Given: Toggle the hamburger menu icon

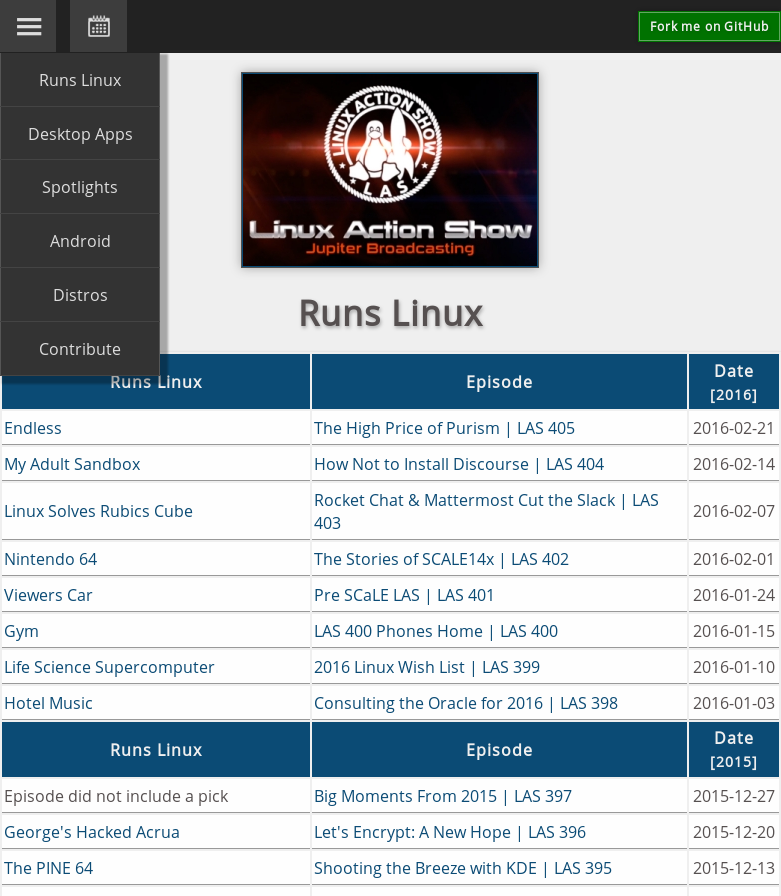Looking at the screenshot, I should click(x=28, y=26).
